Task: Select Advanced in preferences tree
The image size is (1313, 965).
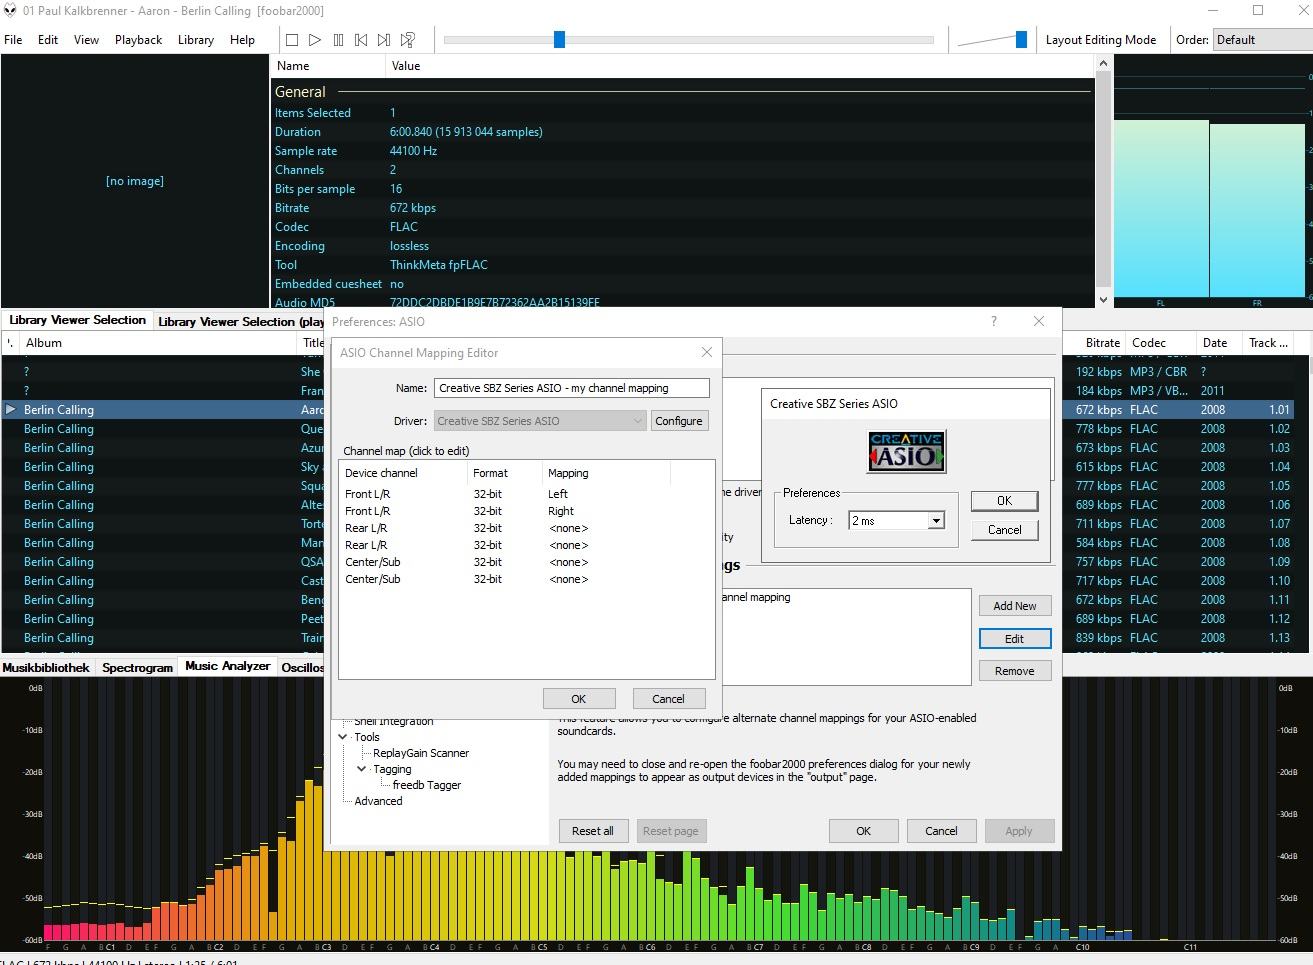Action: coord(378,801)
